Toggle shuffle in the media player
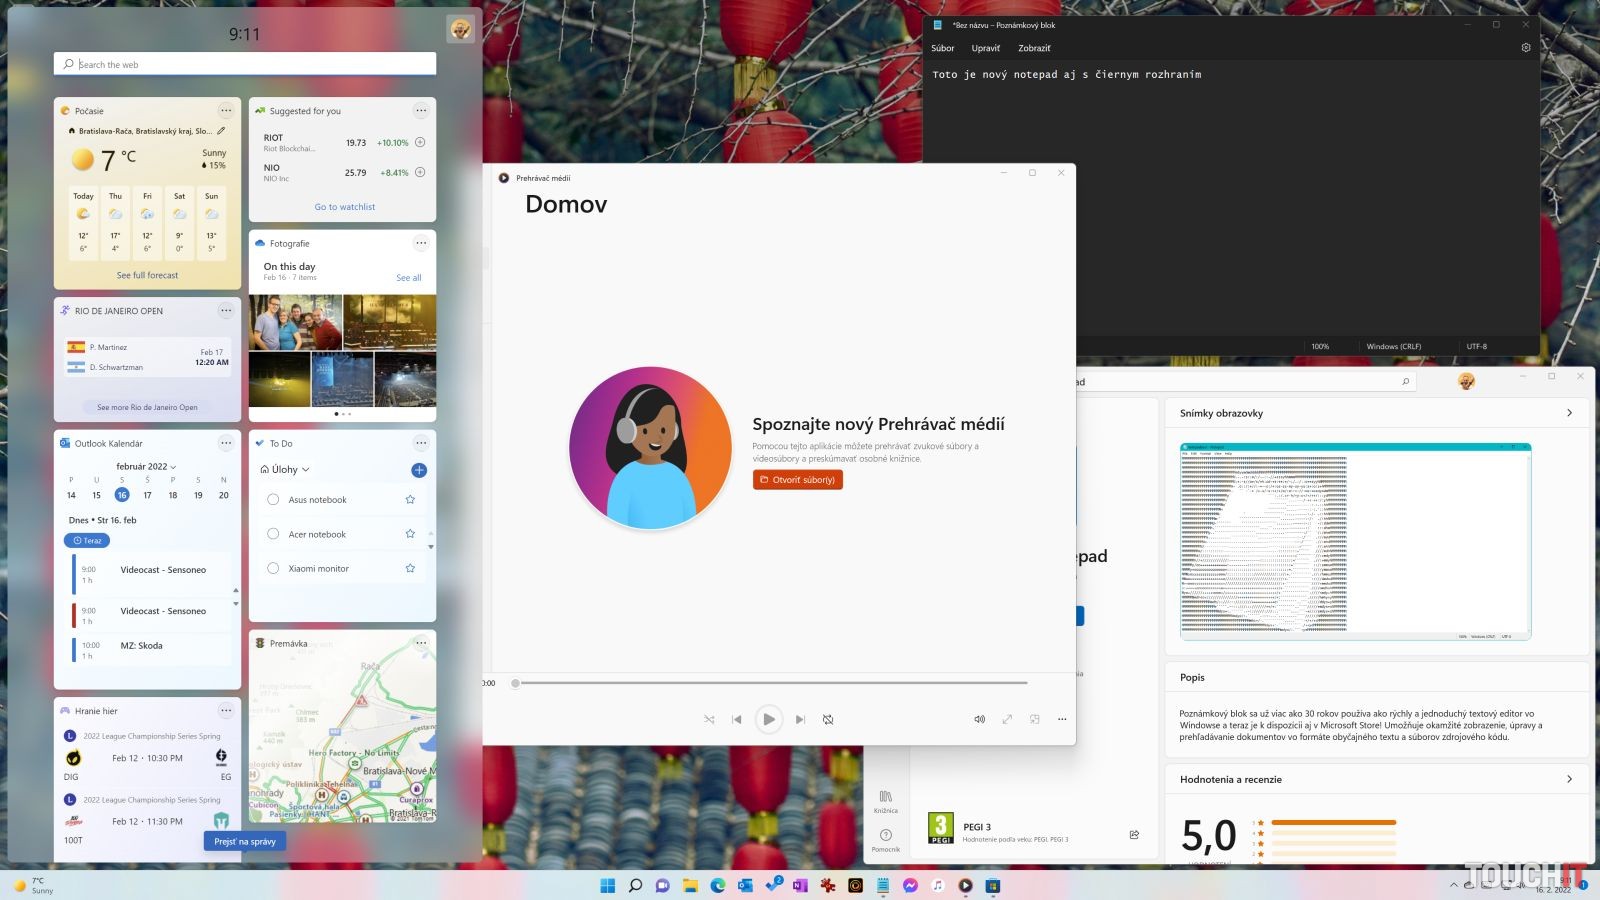 pos(709,719)
